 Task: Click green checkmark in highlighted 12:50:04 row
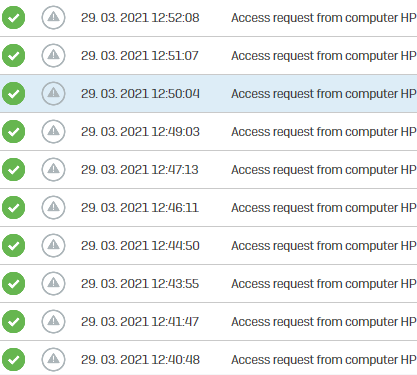click(x=13, y=94)
